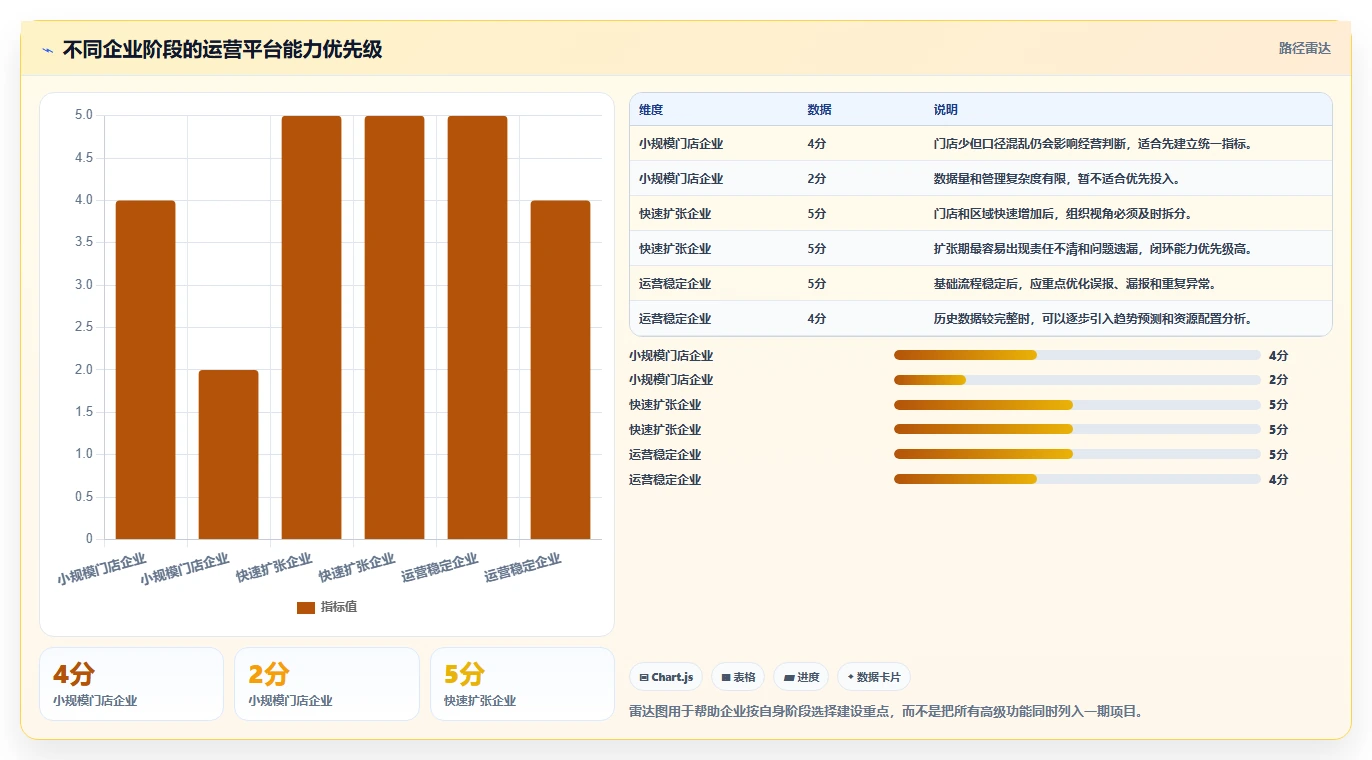Viewport: 1372px width, 760px height.
Task: Click the 数据 column header
Action: (819, 110)
